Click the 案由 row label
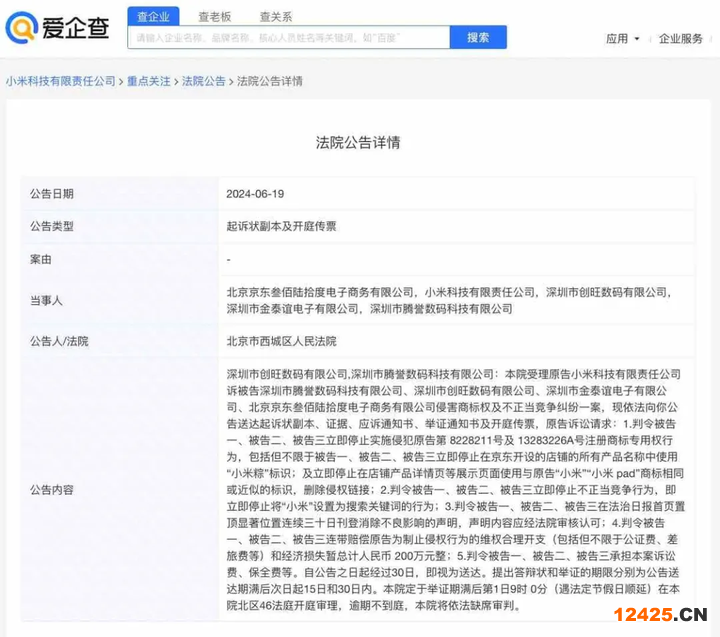Image resolution: width=720 pixels, height=637 pixels. tap(41, 259)
